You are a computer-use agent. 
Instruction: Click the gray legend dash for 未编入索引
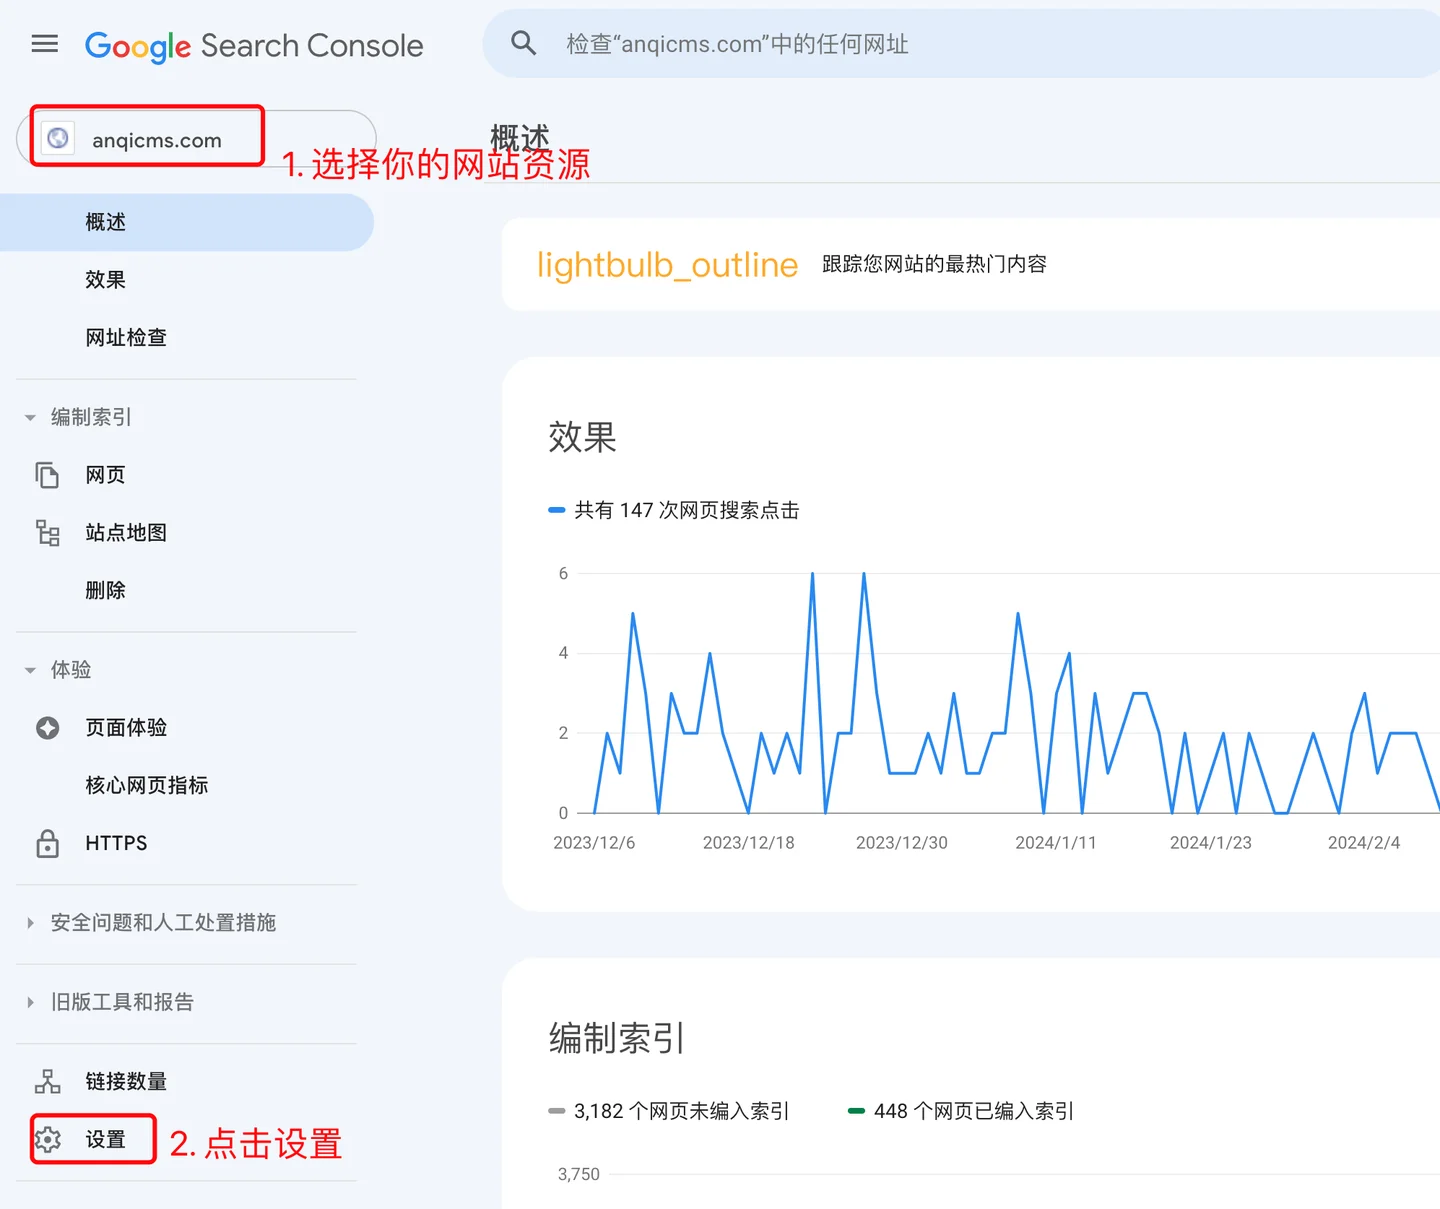click(557, 1111)
